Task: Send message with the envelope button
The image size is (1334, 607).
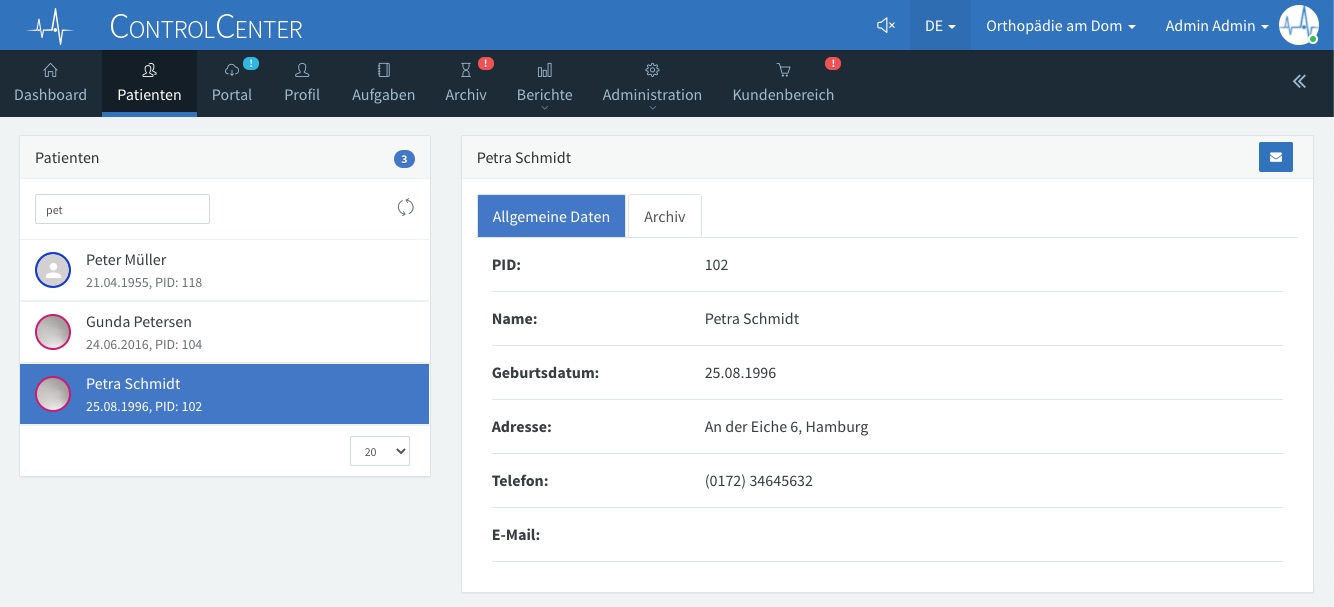Action: (x=1275, y=157)
